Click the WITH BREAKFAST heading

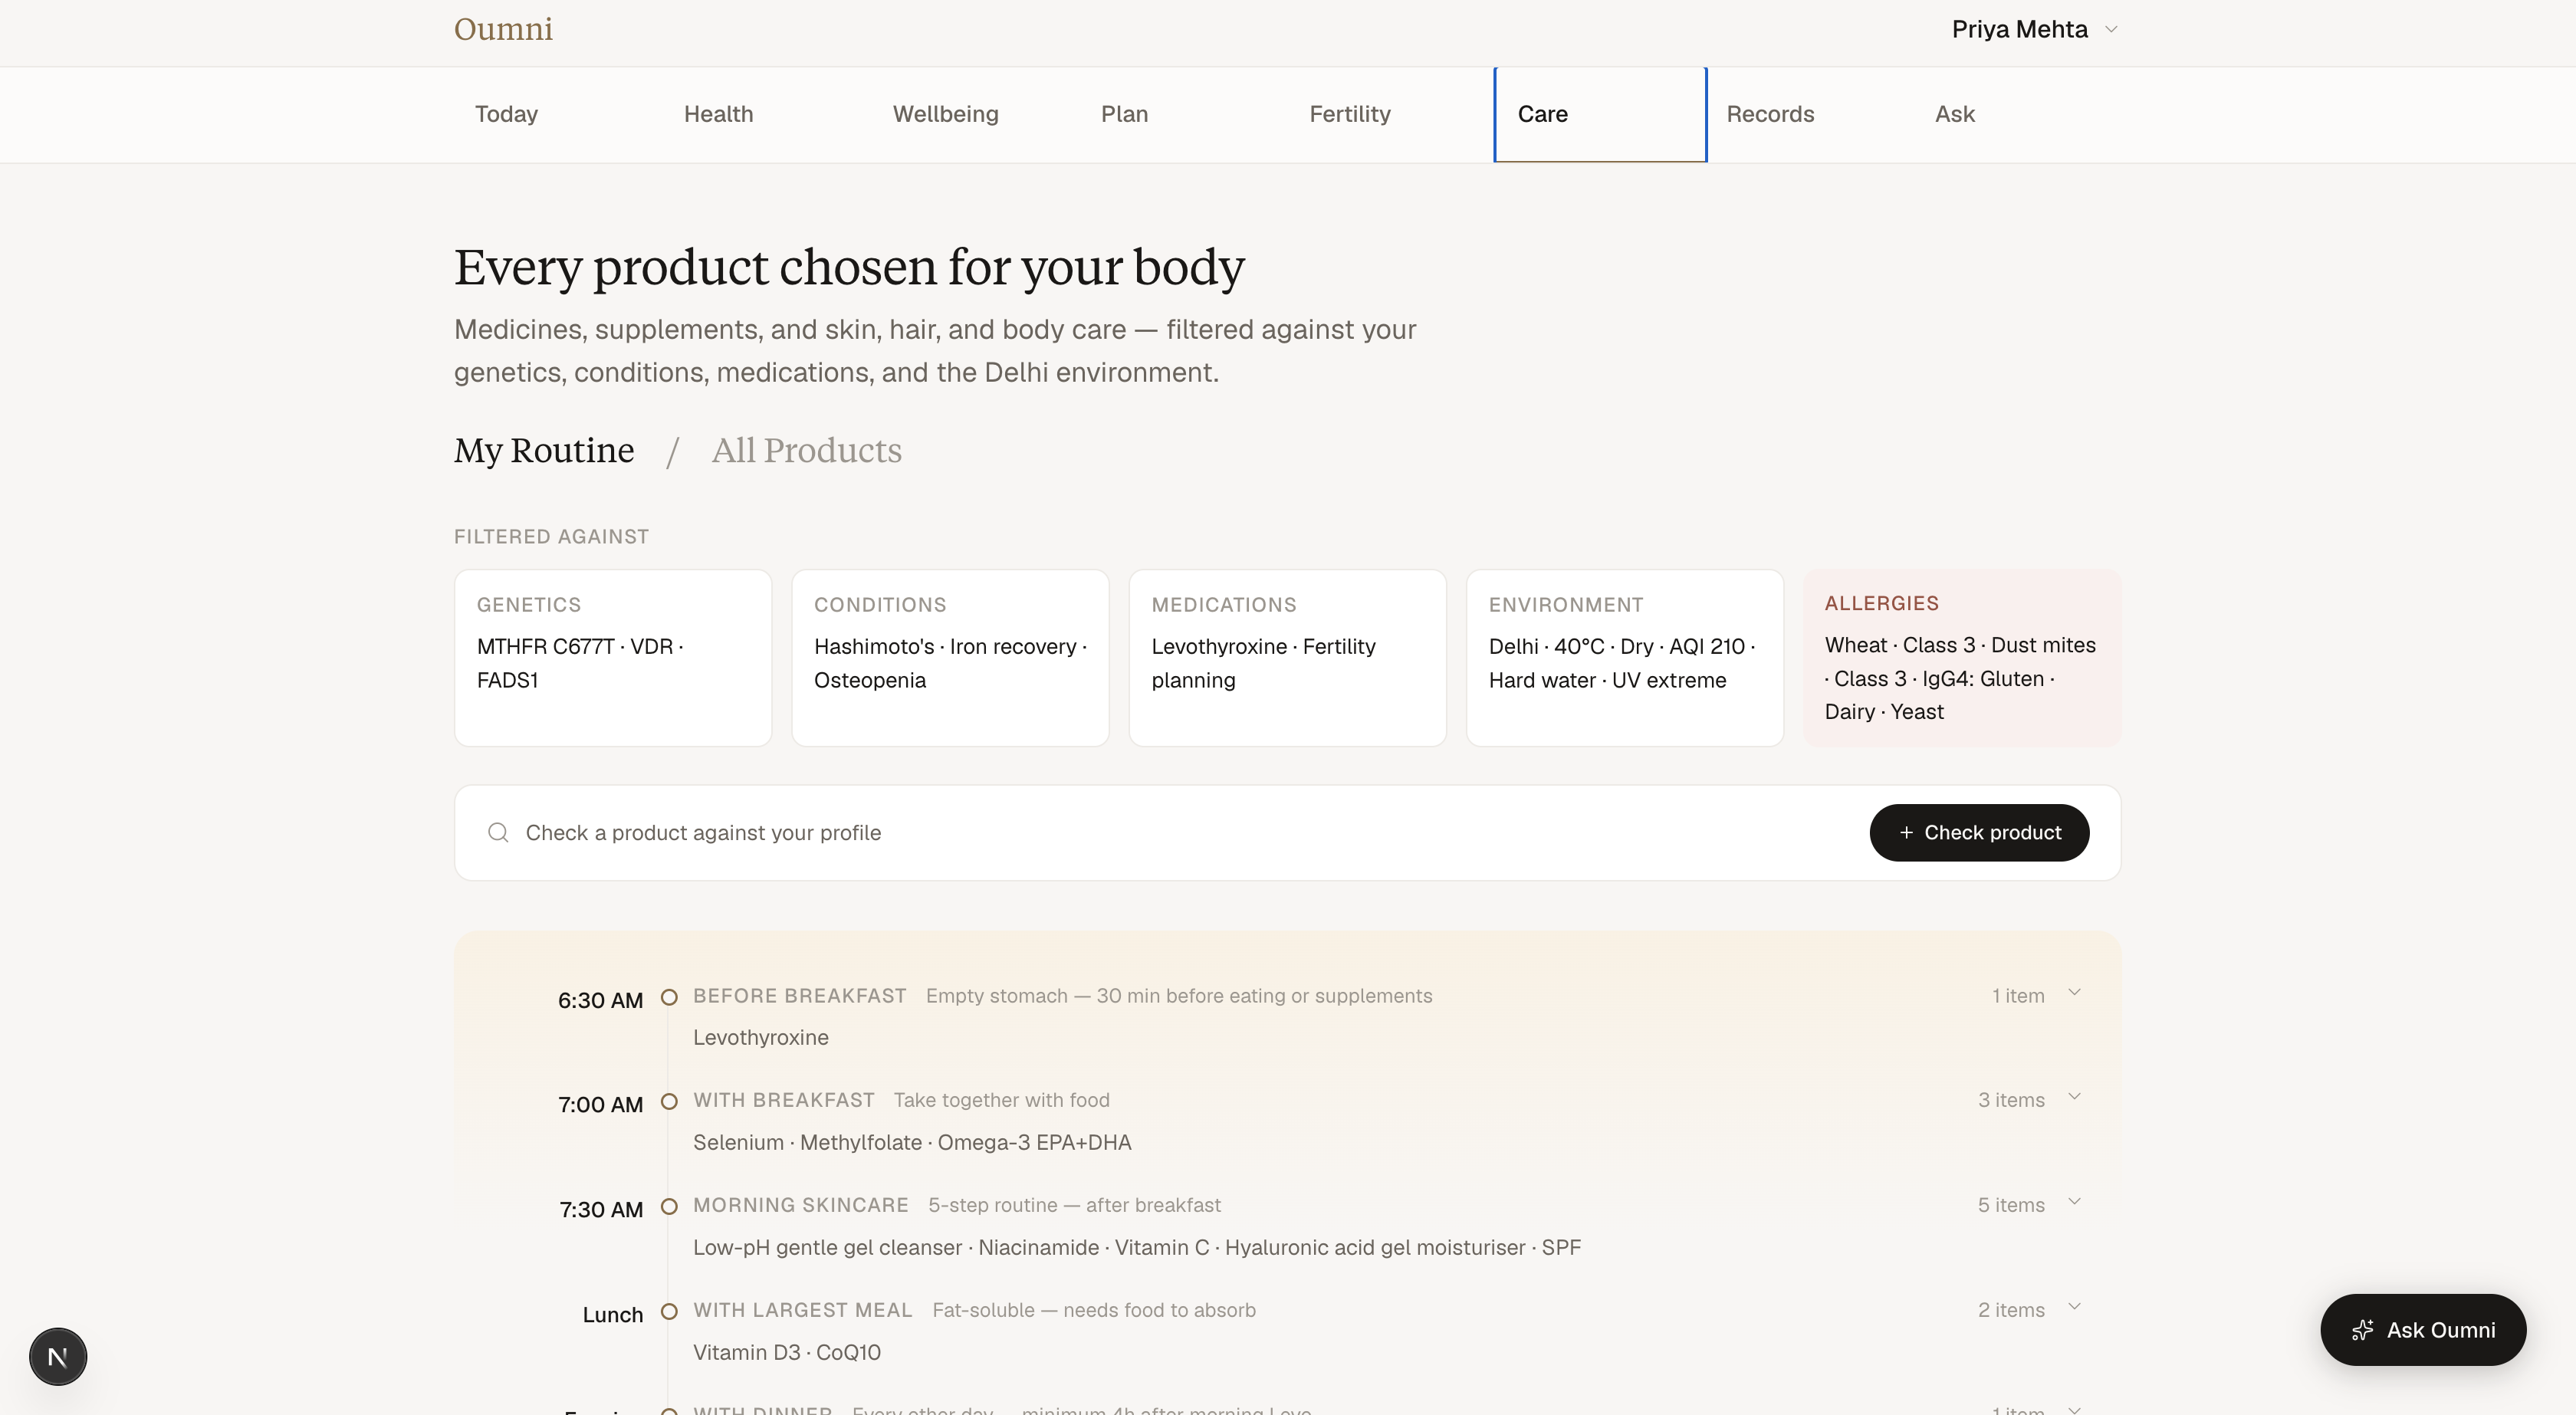[x=783, y=1100]
